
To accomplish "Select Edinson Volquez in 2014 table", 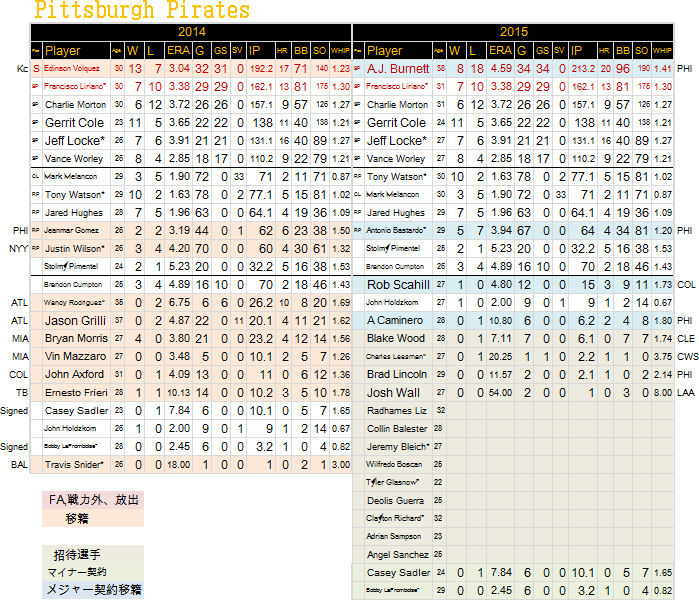I will [72, 69].
